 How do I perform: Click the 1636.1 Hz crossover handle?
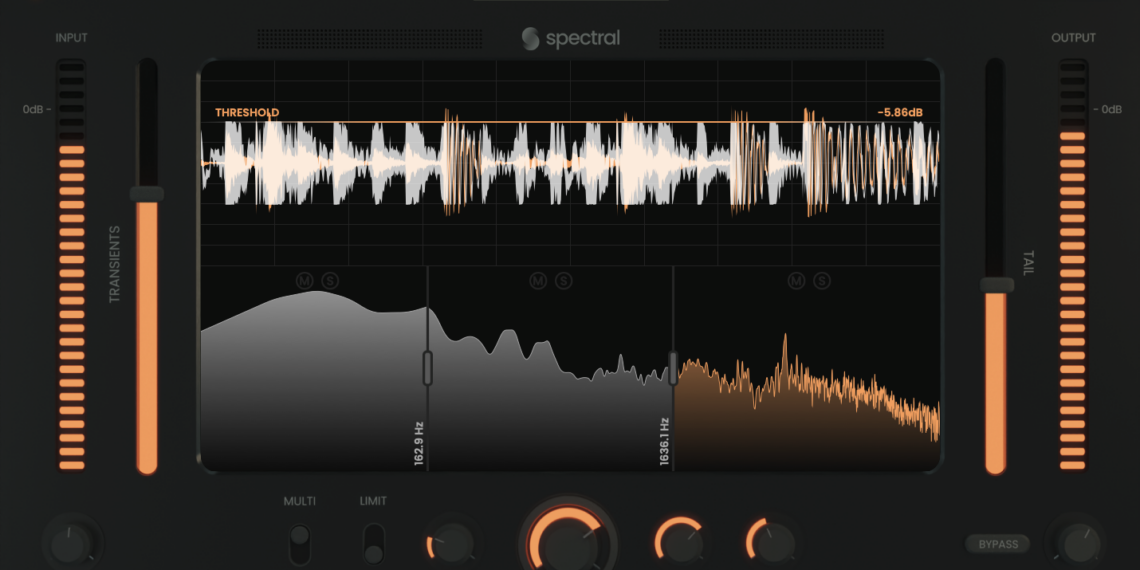(x=673, y=367)
